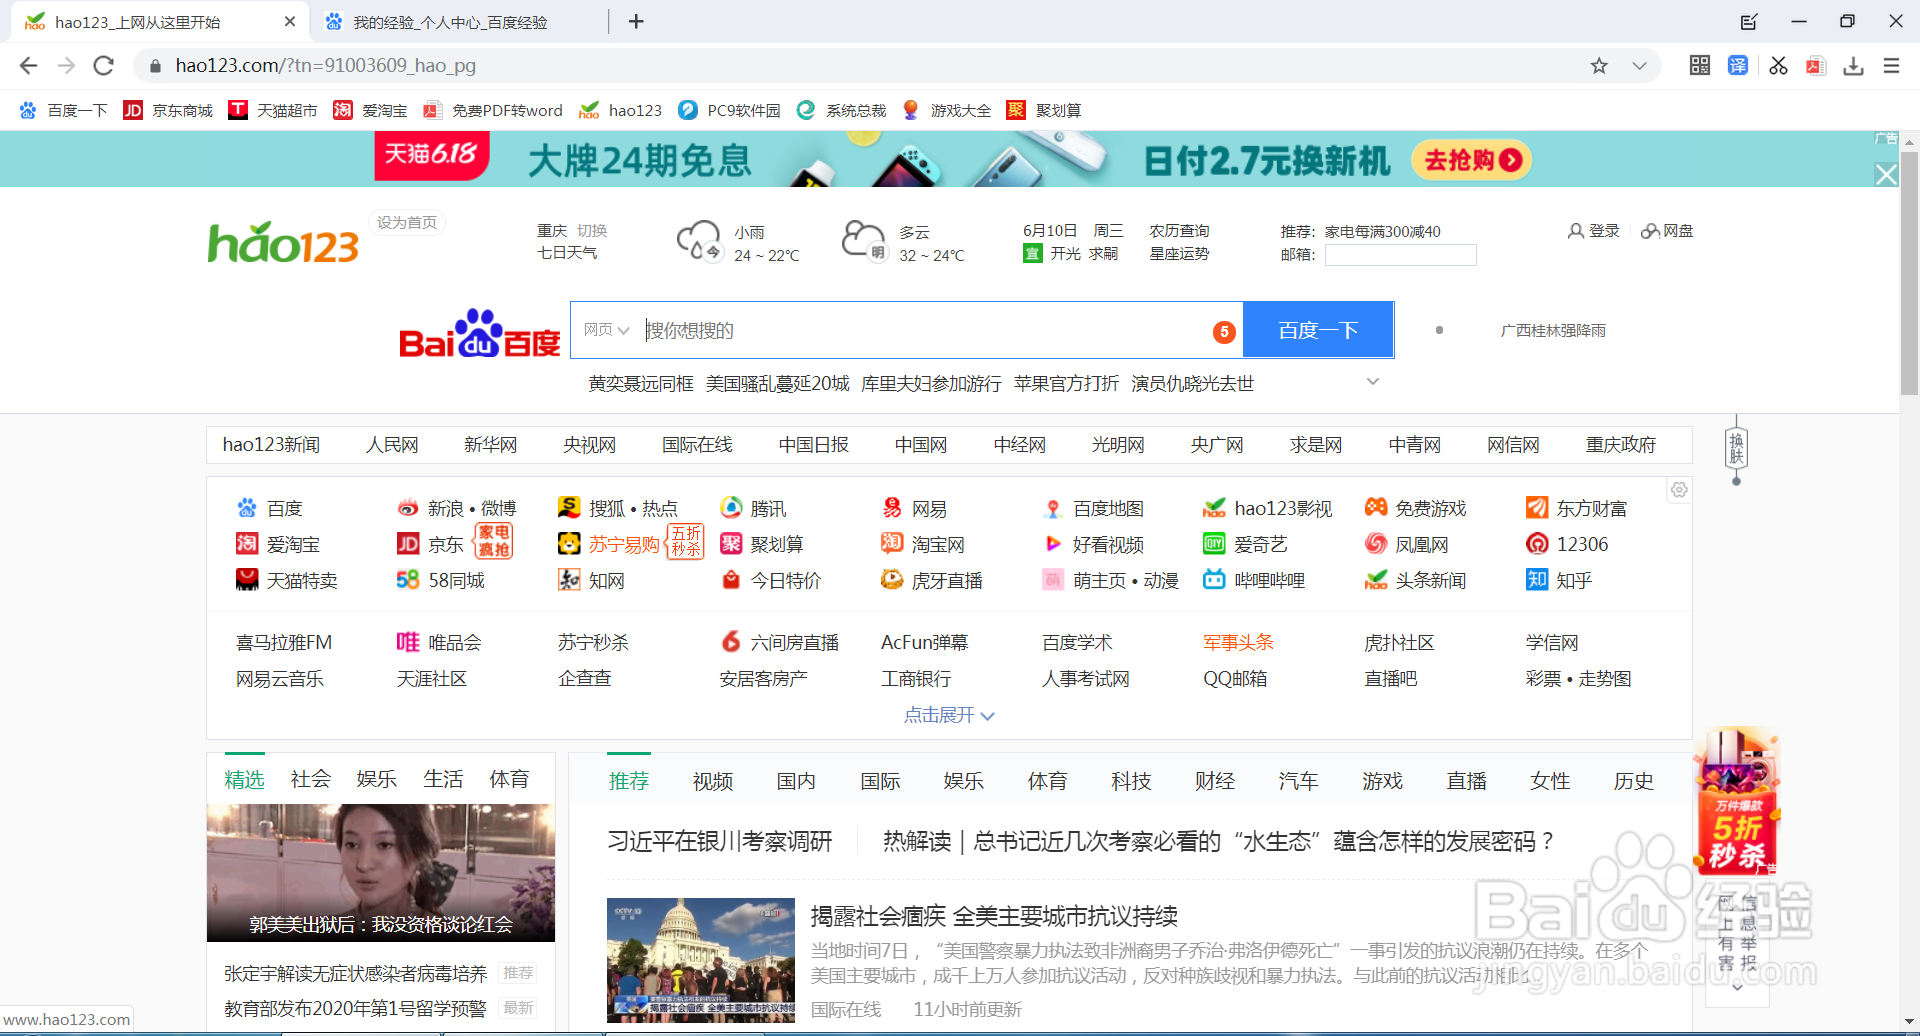Click hot topic 苹果官方打折
Screen dimensions: 1920x1036
1066,384
